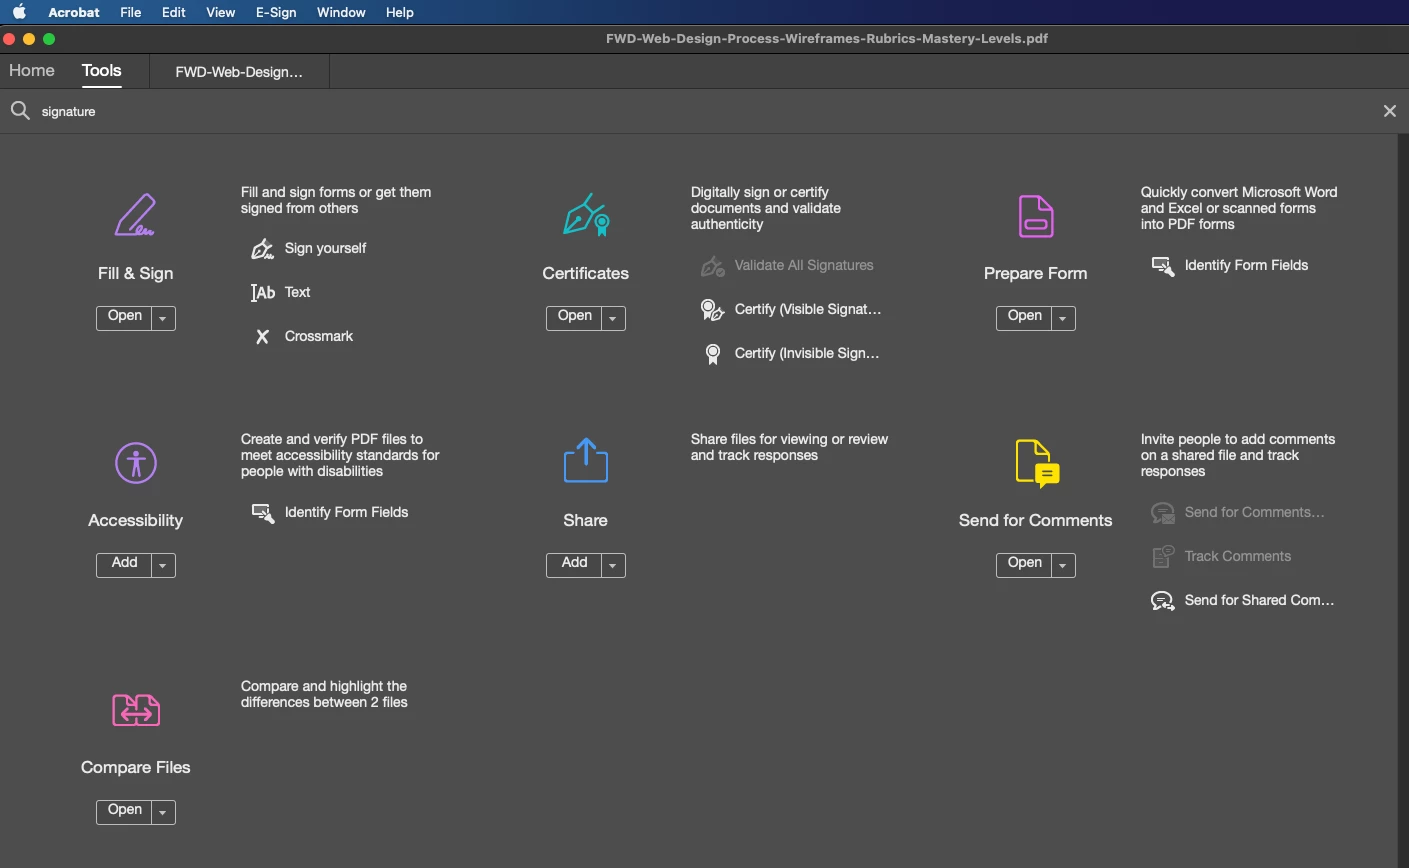Clear the search with the X icon
Viewport: 1409px width, 868px height.
pyautogui.click(x=1390, y=111)
